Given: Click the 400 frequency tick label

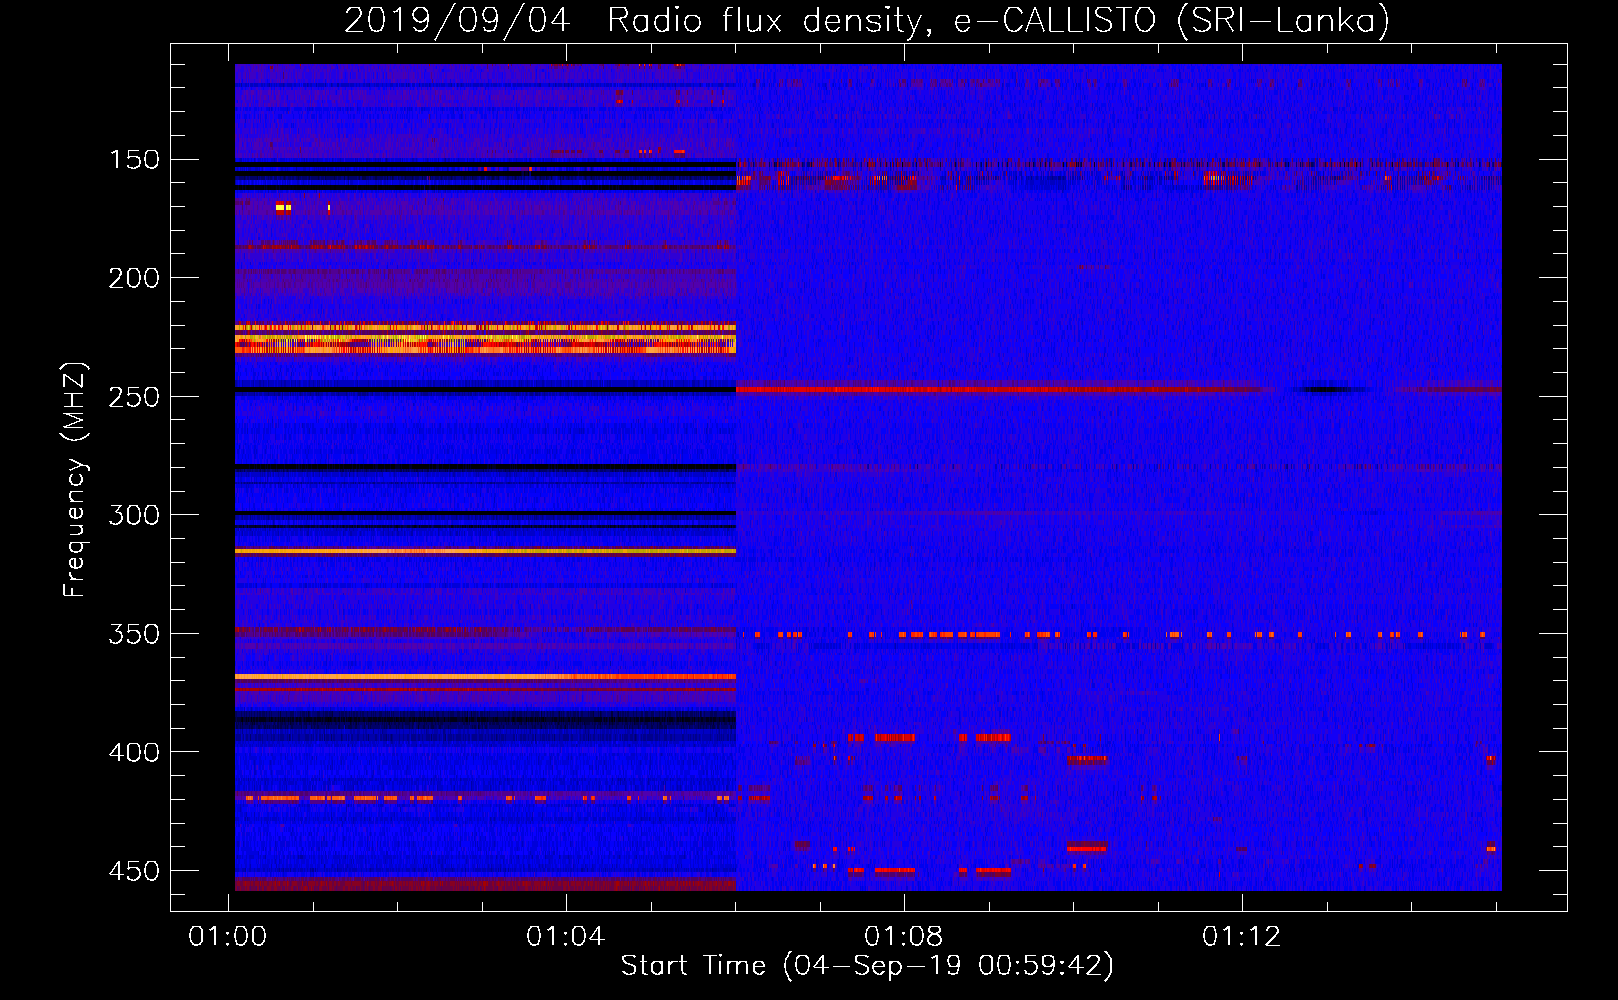Looking at the screenshot, I should [134, 752].
